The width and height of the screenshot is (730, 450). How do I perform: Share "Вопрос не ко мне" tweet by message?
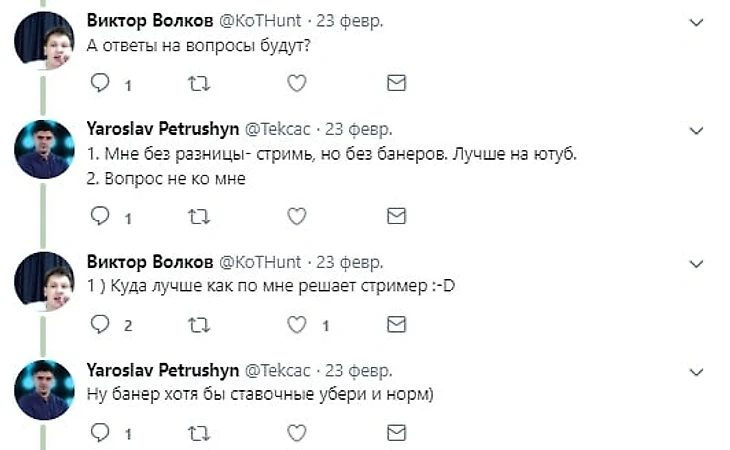pyautogui.click(x=396, y=215)
